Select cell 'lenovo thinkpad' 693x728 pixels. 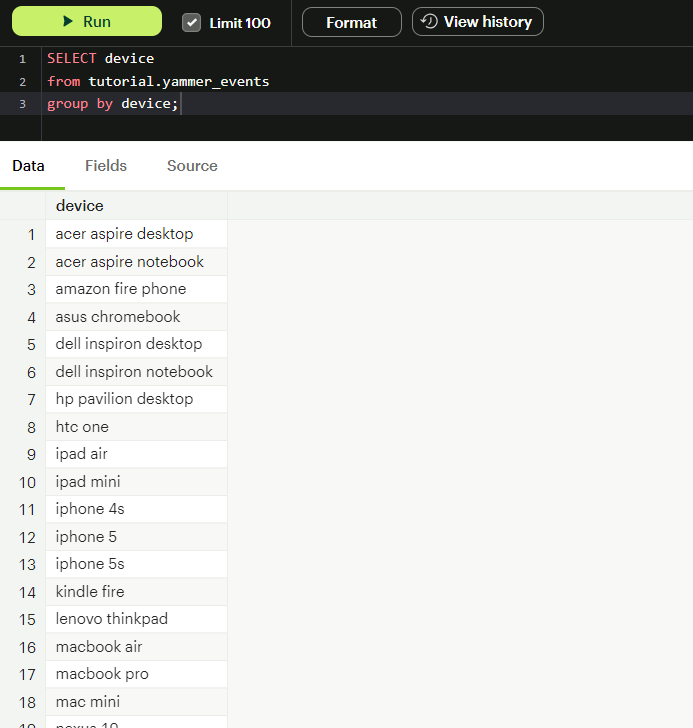pos(136,619)
